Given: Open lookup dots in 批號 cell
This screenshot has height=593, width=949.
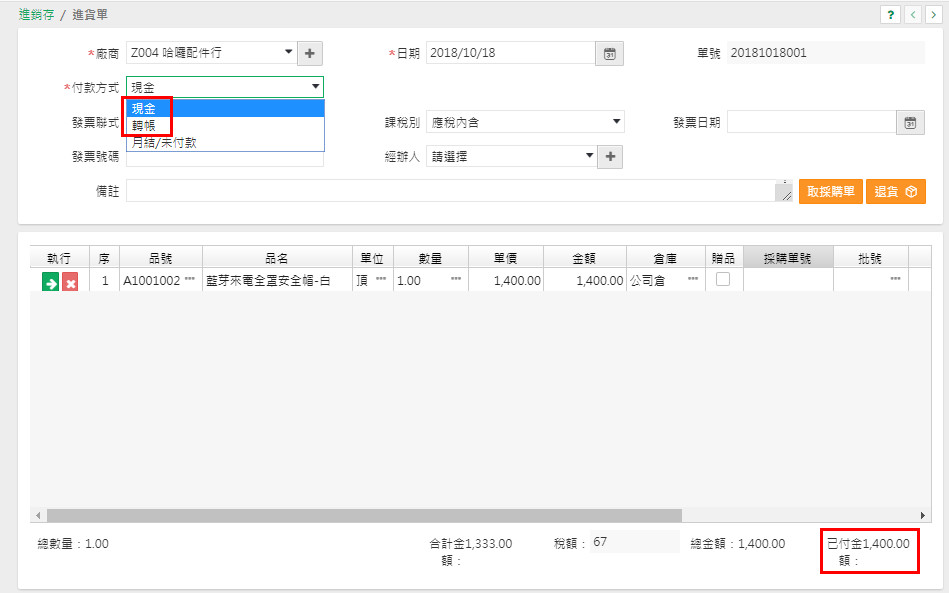Looking at the screenshot, I should [895, 279].
